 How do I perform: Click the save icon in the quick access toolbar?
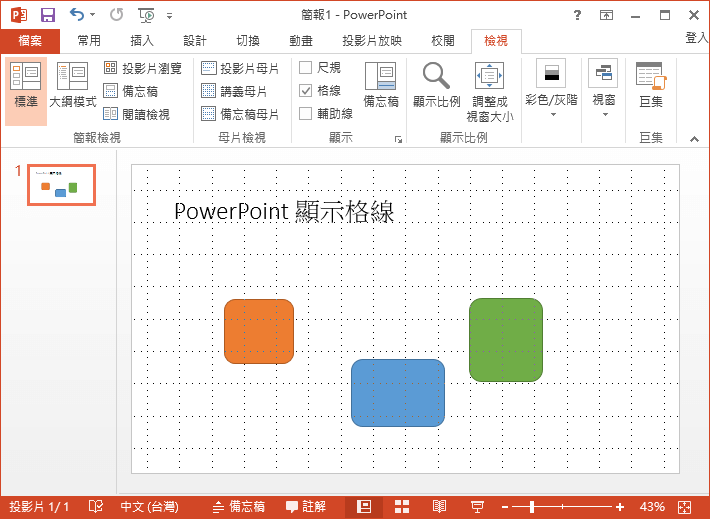tap(48, 15)
